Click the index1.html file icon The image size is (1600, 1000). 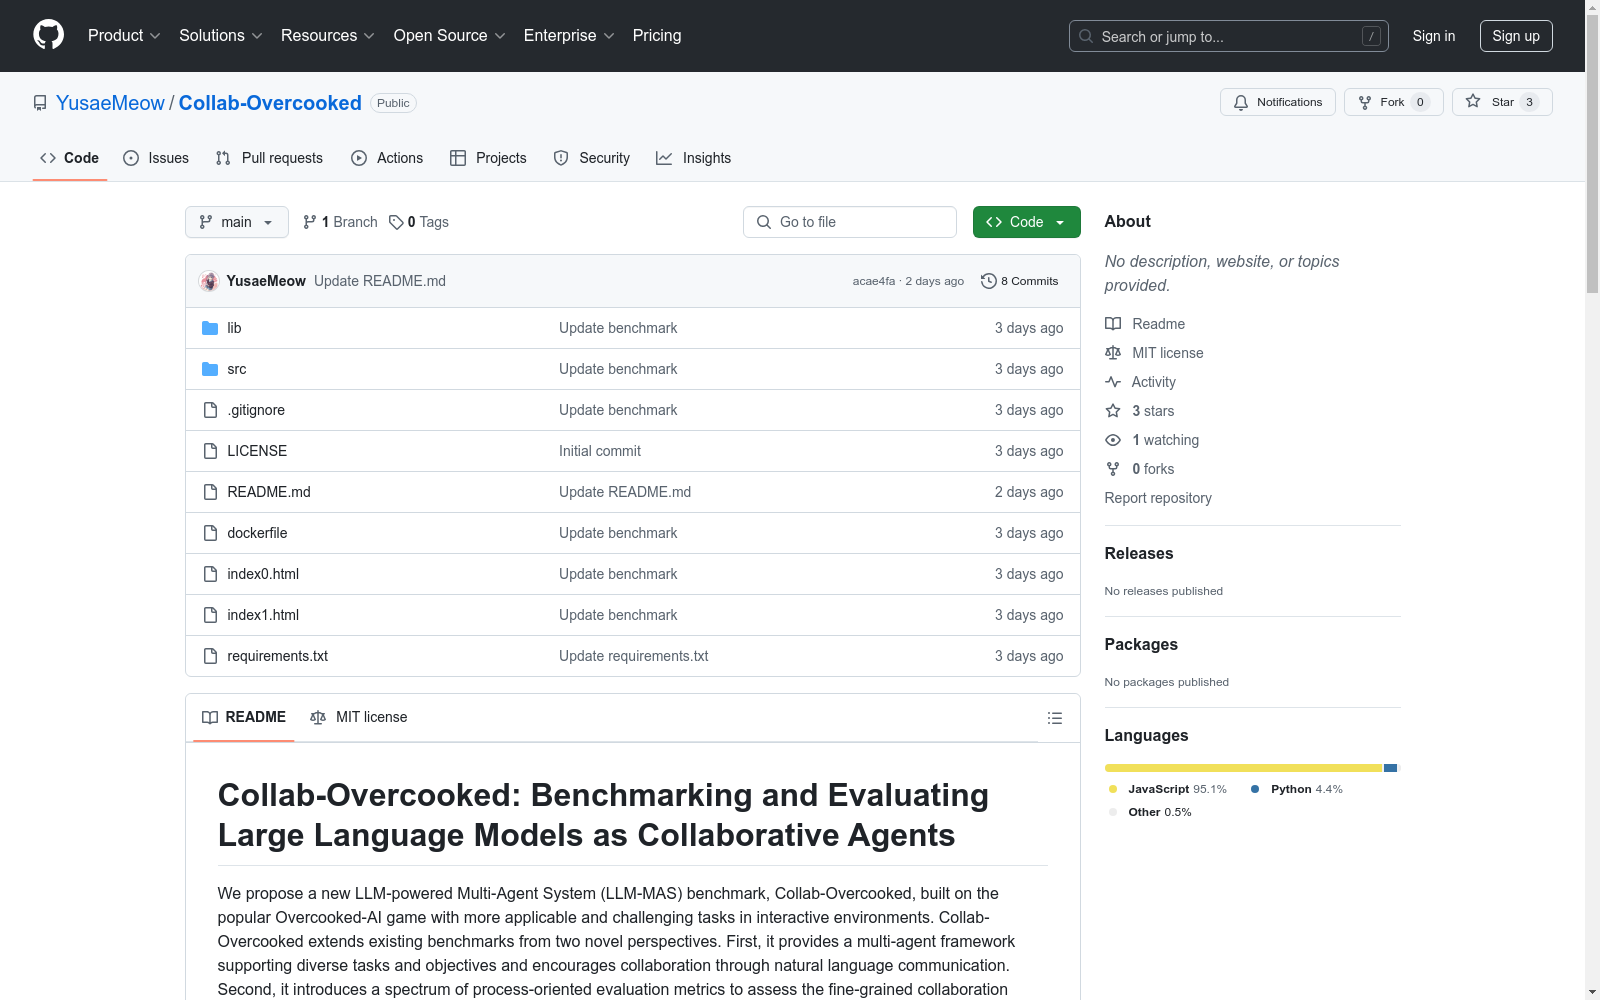click(210, 615)
